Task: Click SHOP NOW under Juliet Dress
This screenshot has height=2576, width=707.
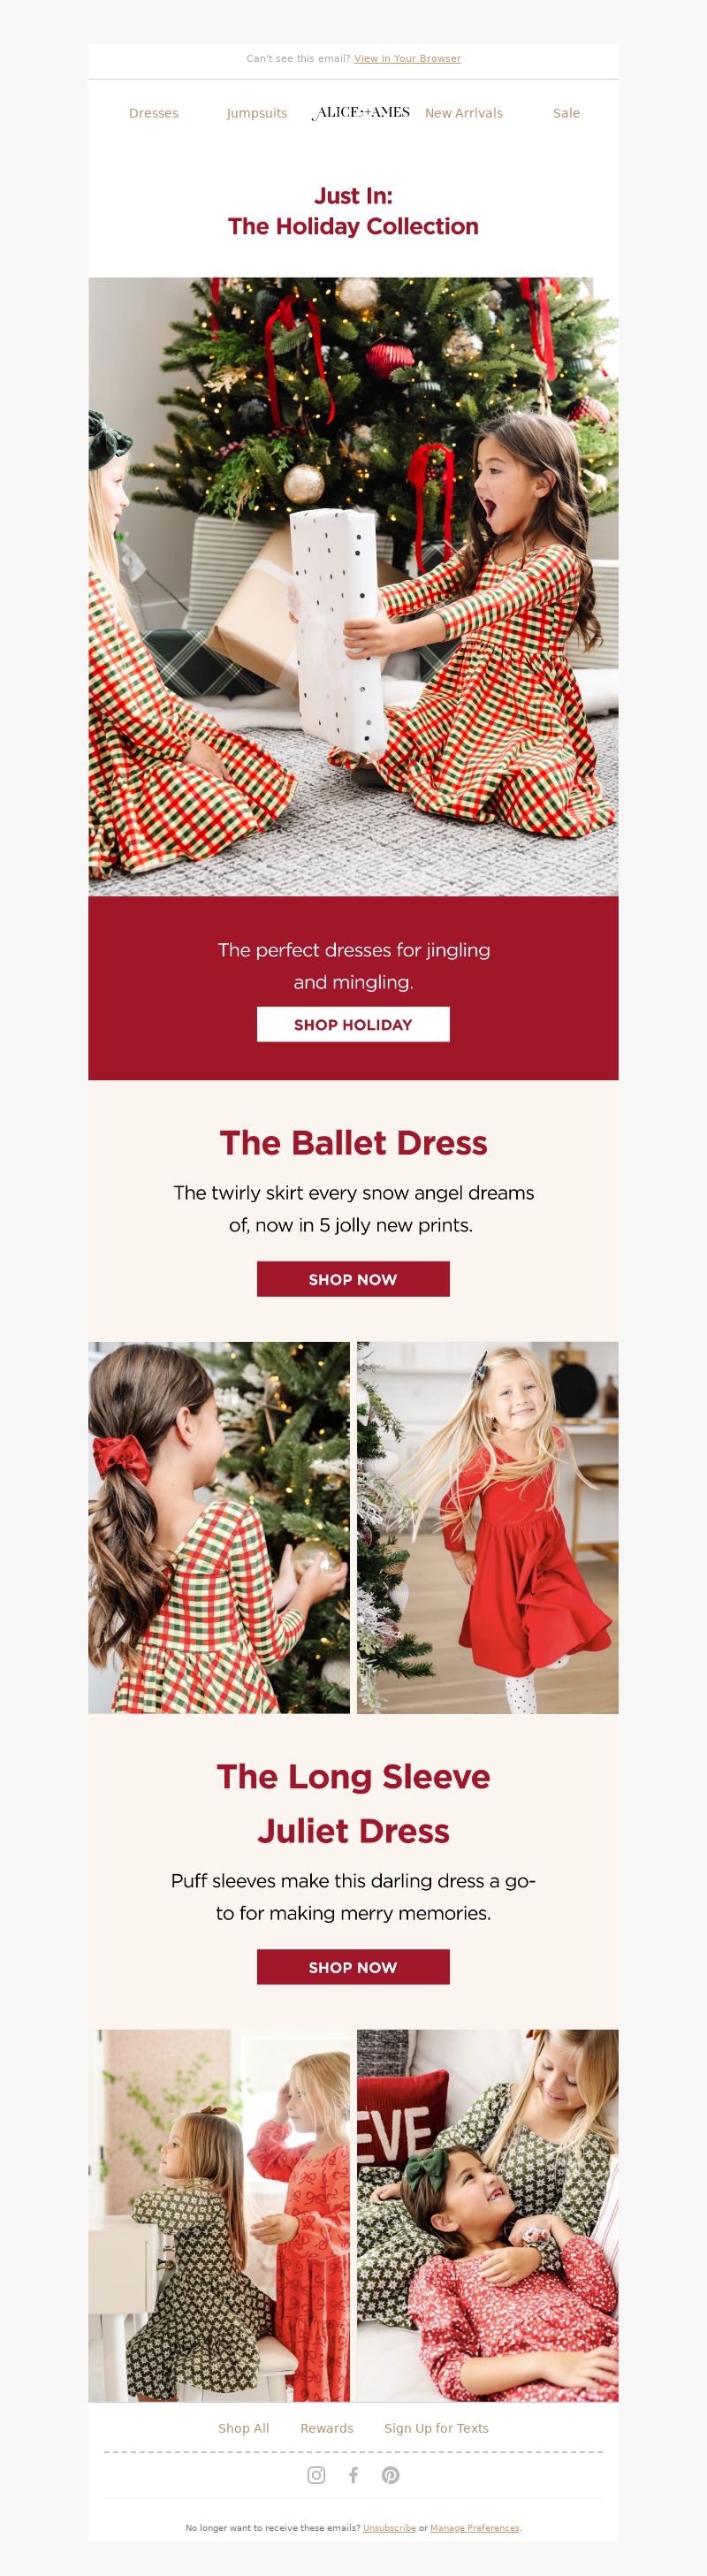Action: pyautogui.click(x=353, y=1967)
